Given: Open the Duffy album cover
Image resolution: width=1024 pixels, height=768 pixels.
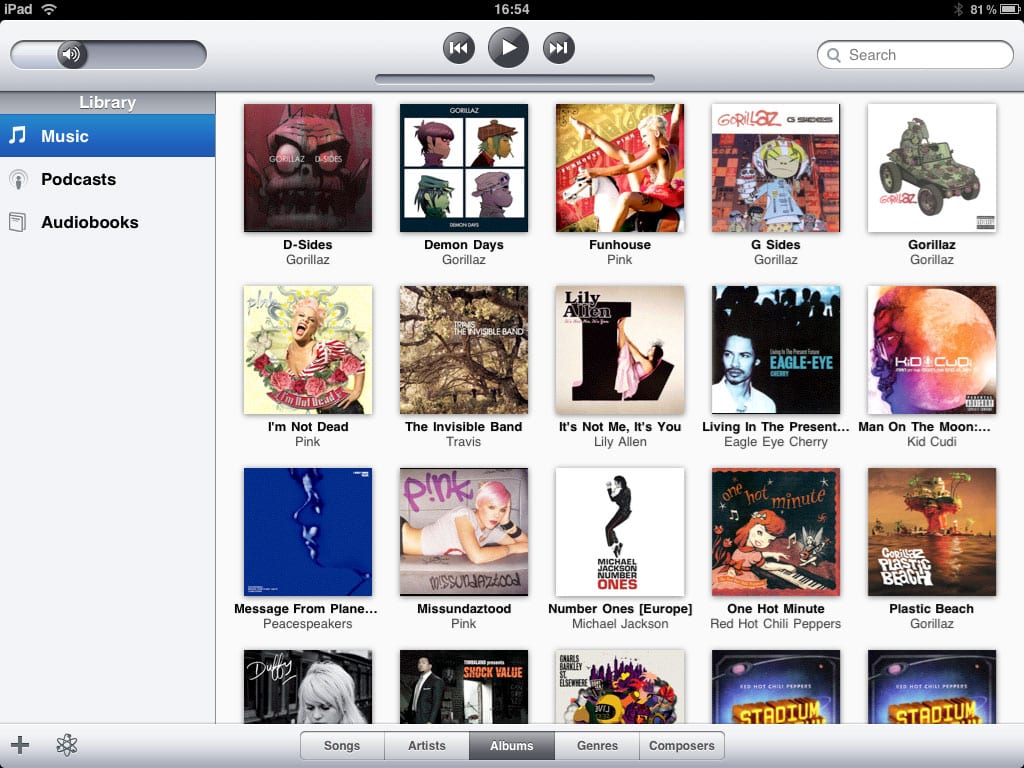Looking at the screenshot, I should click(x=308, y=686).
